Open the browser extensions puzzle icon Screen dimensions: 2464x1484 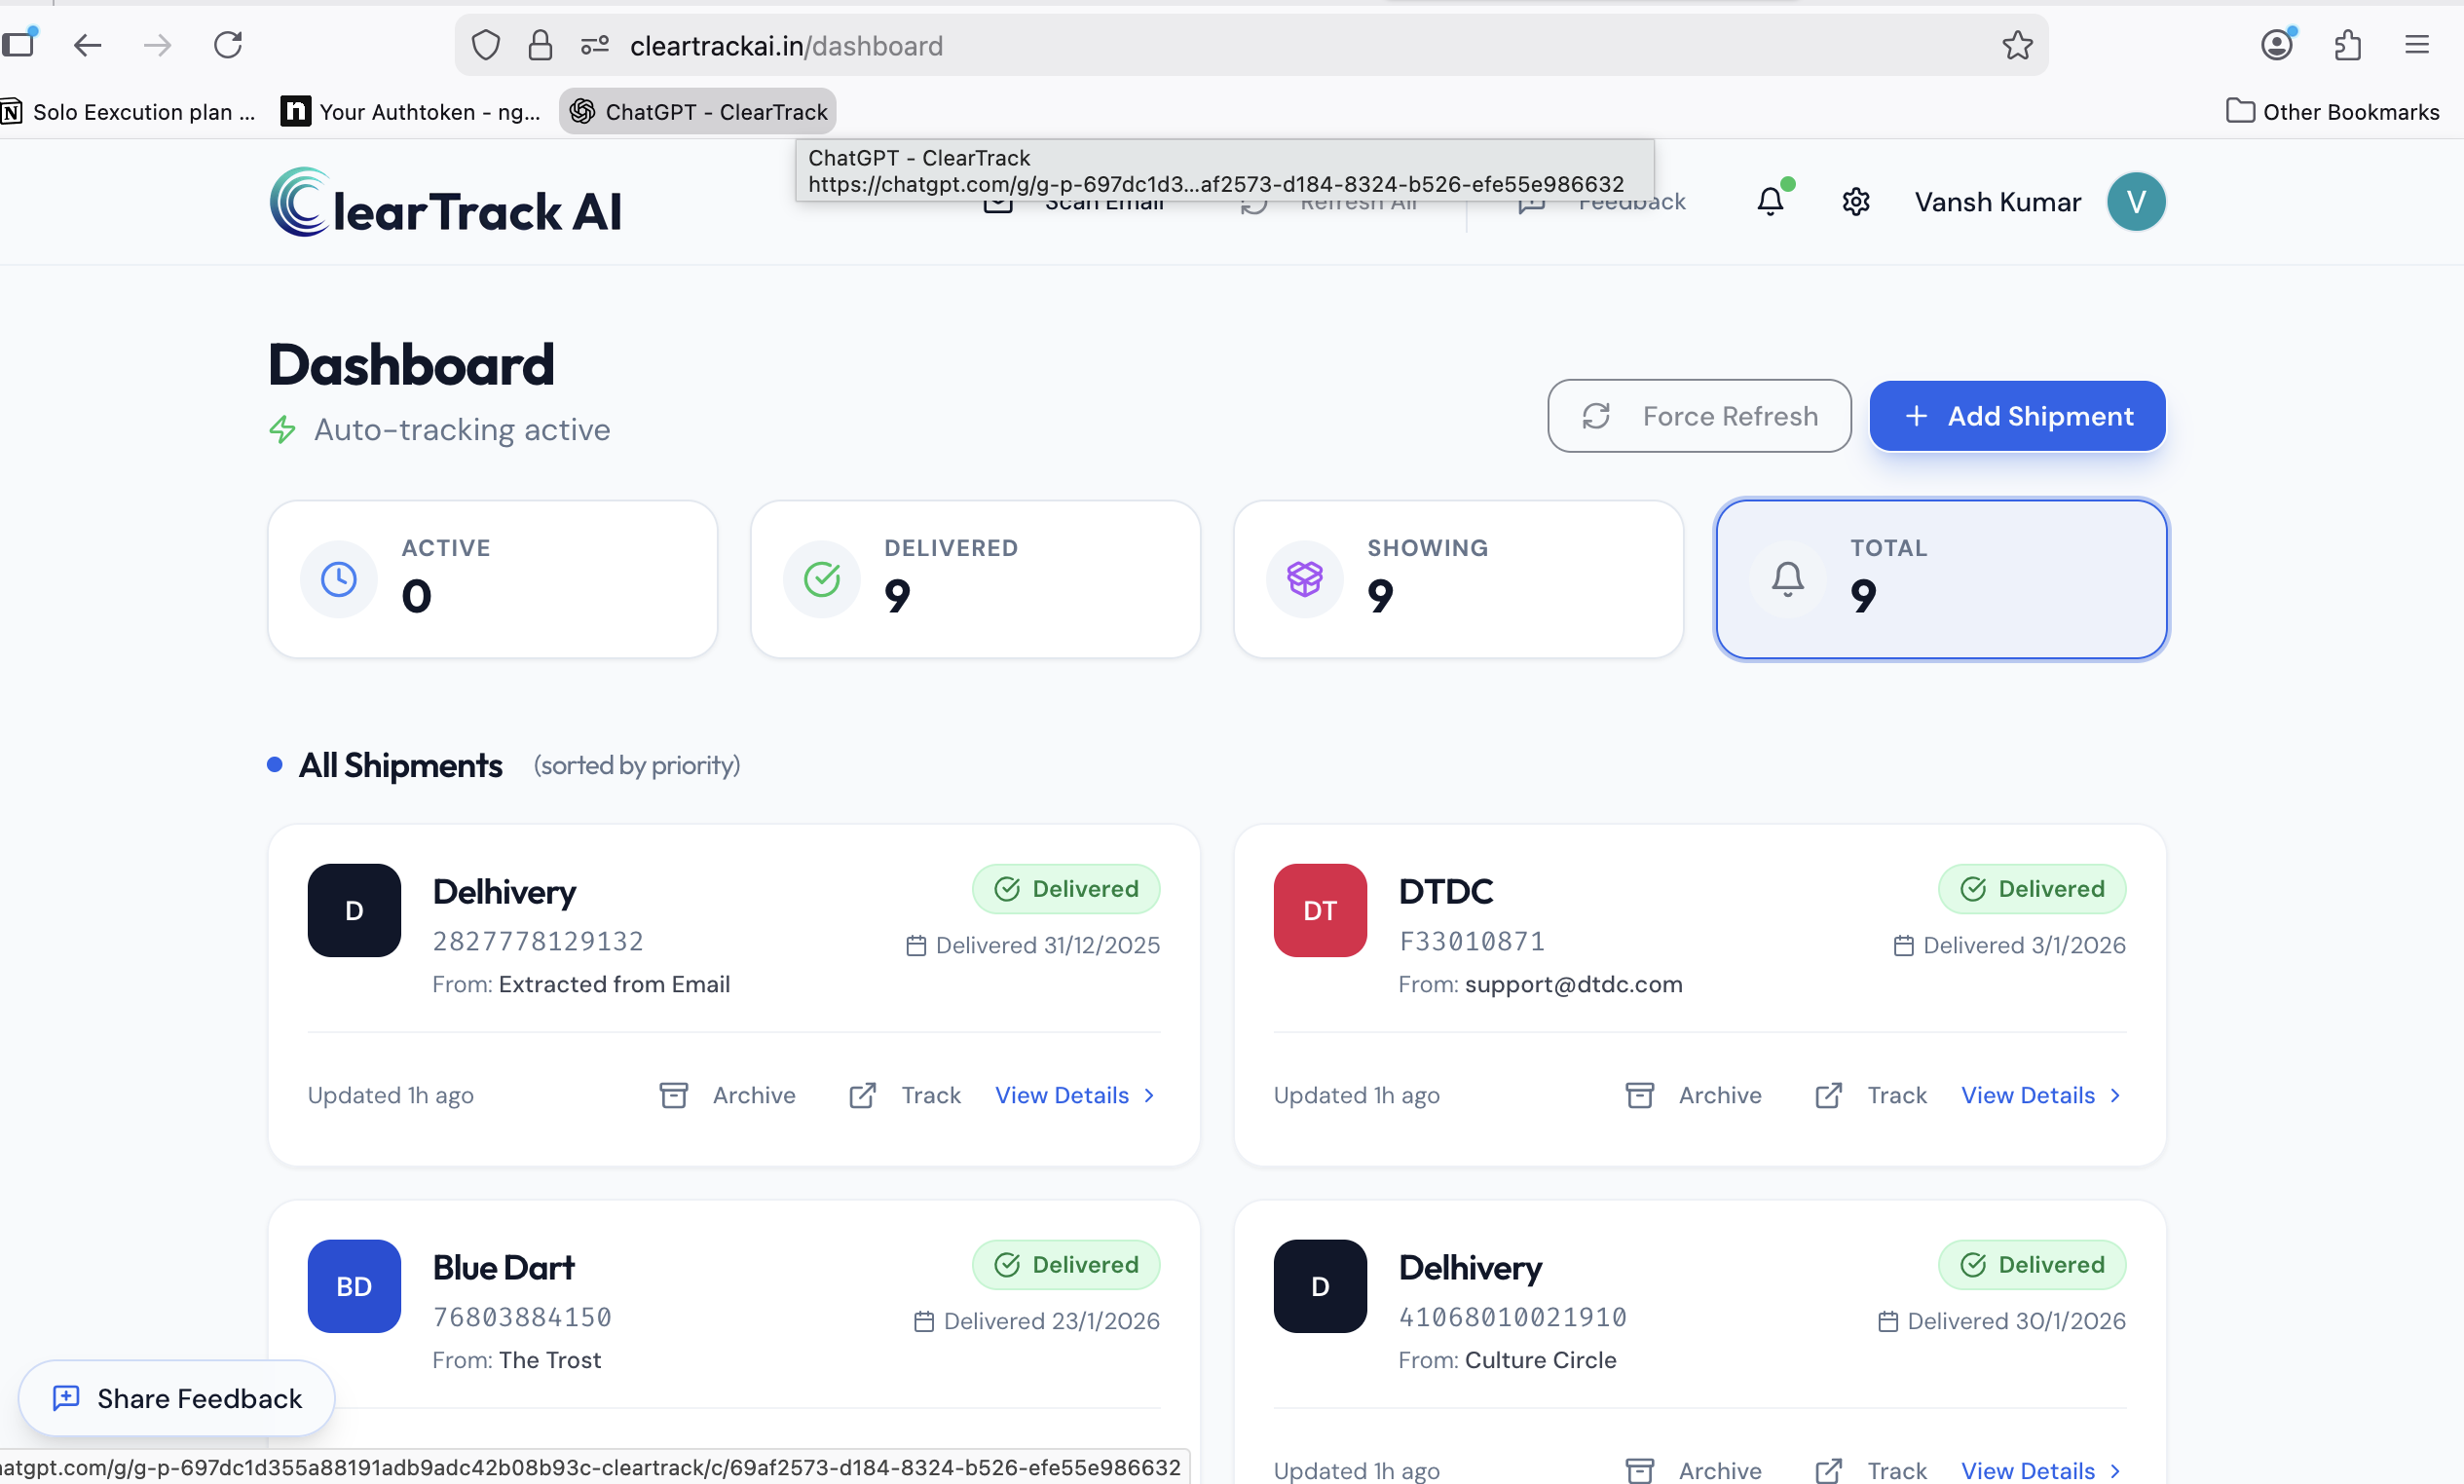click(2347, 45)
